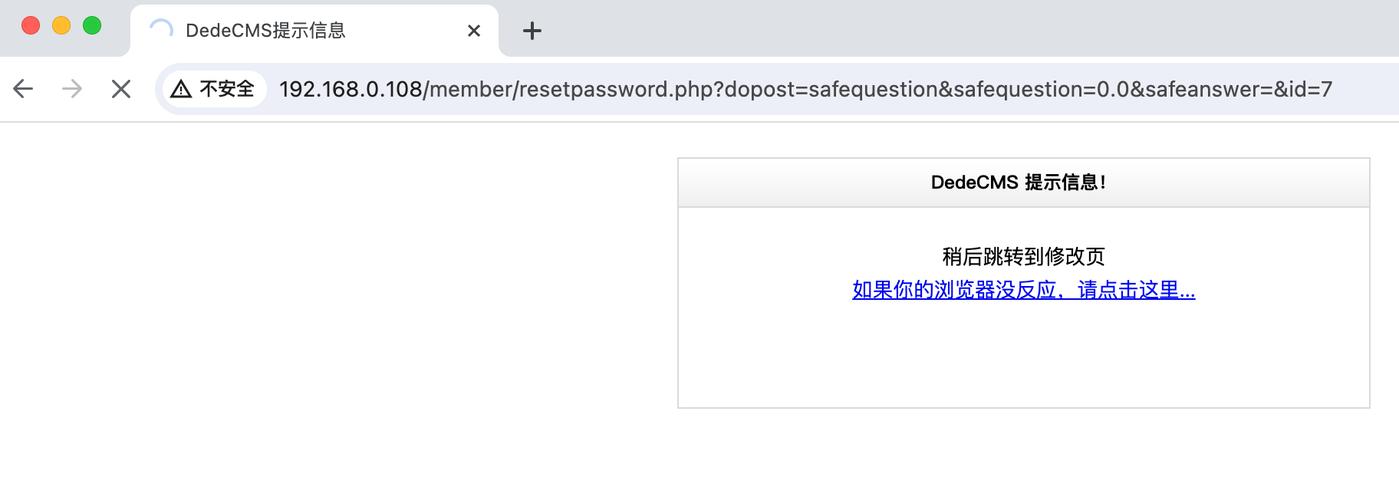Stop the page from loading
Viewport: 1399px width, 500px height.
point(121,89)
